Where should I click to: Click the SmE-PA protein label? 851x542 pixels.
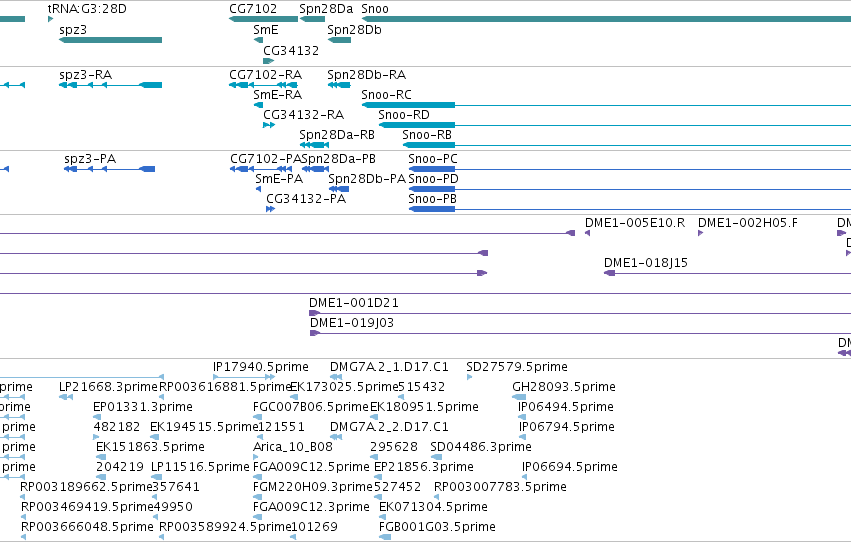click(x=279, y=178)
